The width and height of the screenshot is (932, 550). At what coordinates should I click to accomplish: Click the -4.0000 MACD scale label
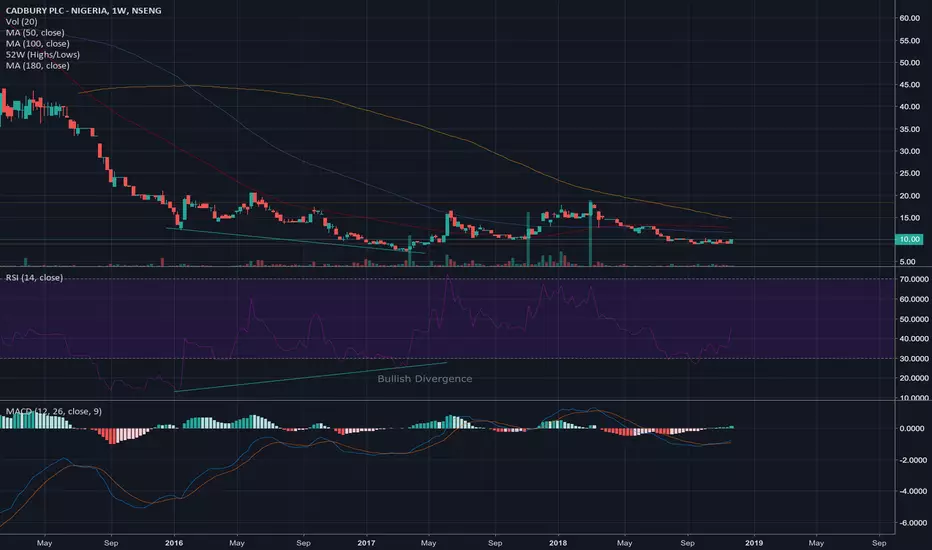(x=912, y=491)
